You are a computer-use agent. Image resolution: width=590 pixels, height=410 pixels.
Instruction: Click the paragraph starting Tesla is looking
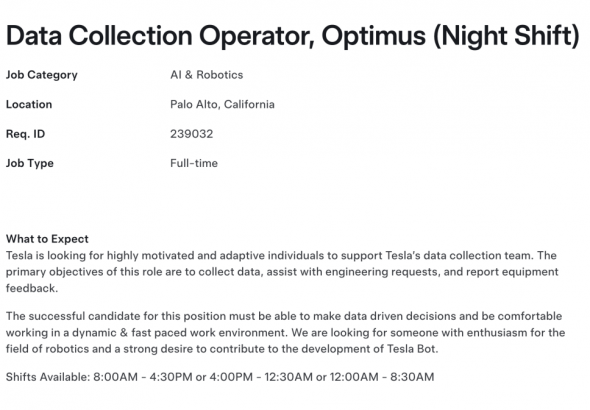[x=282, y=272]
